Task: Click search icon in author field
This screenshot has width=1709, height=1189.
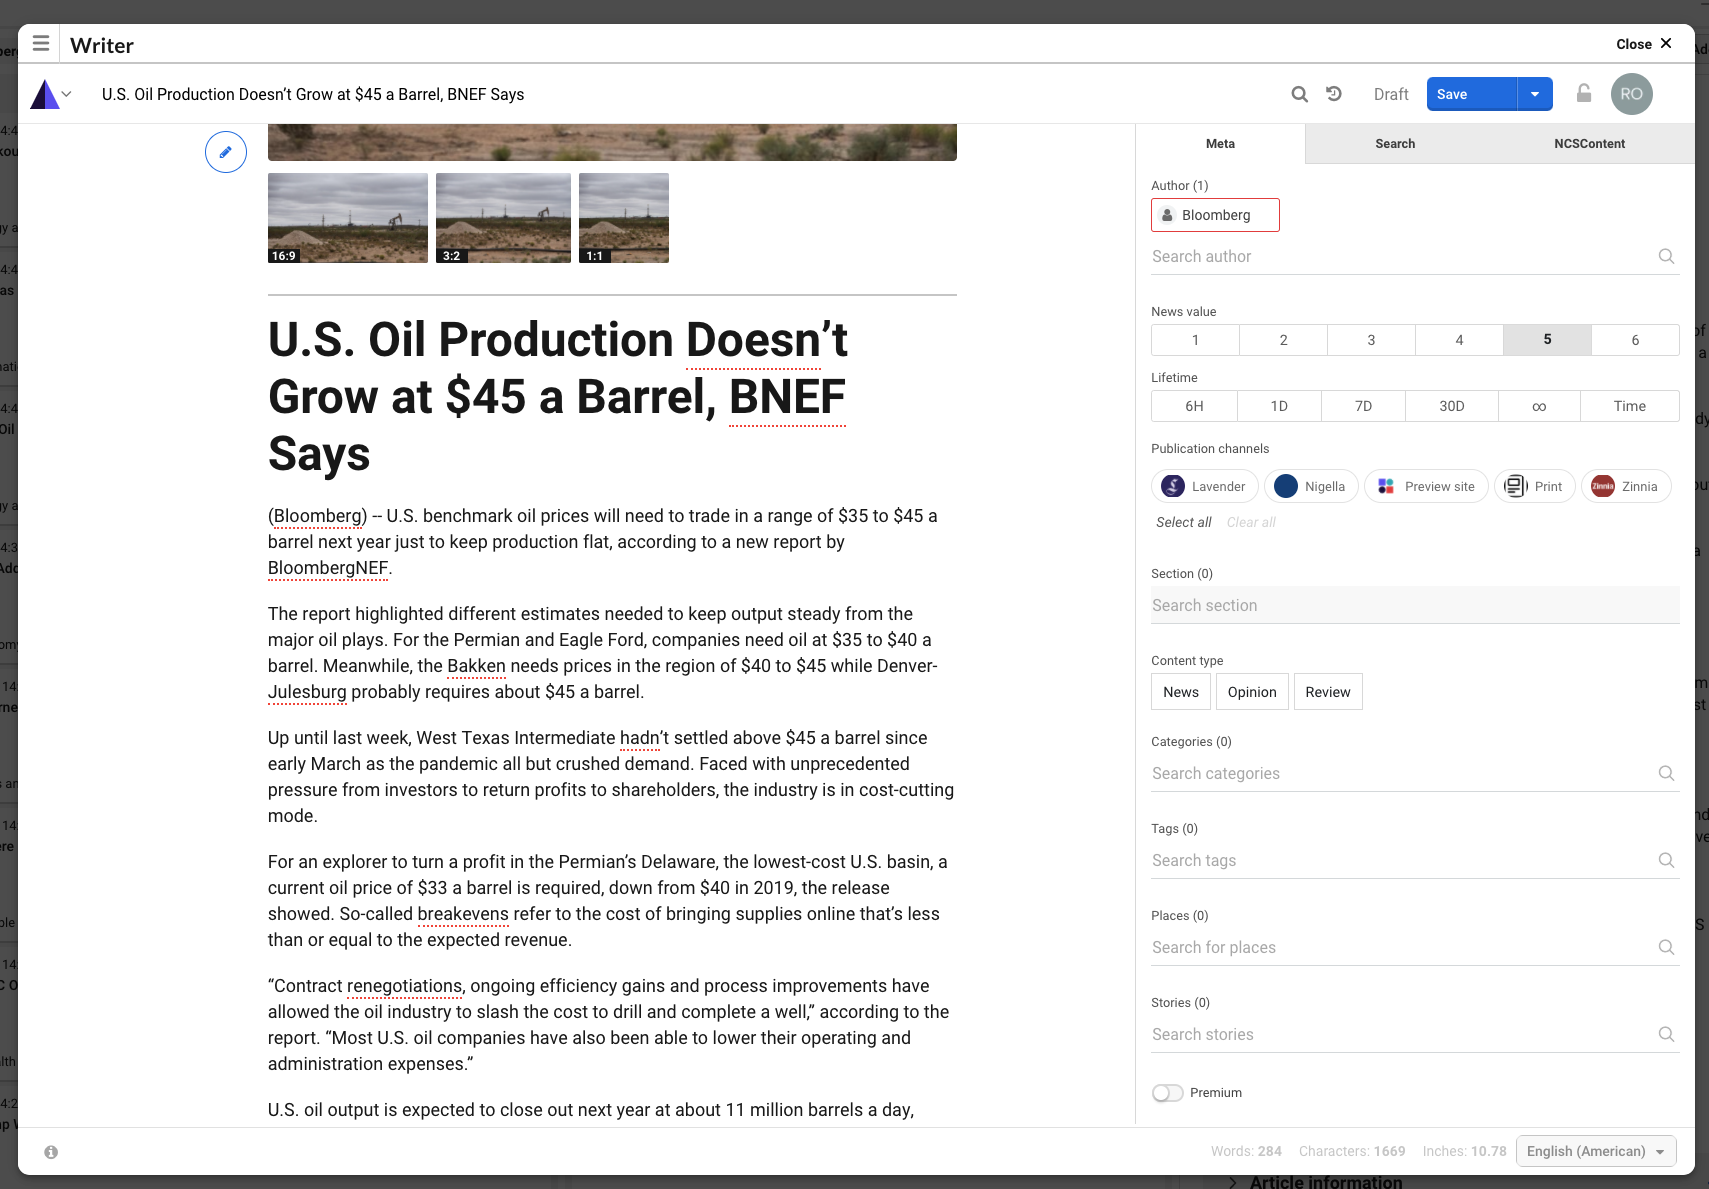Action: click(x=1666, y=256)
